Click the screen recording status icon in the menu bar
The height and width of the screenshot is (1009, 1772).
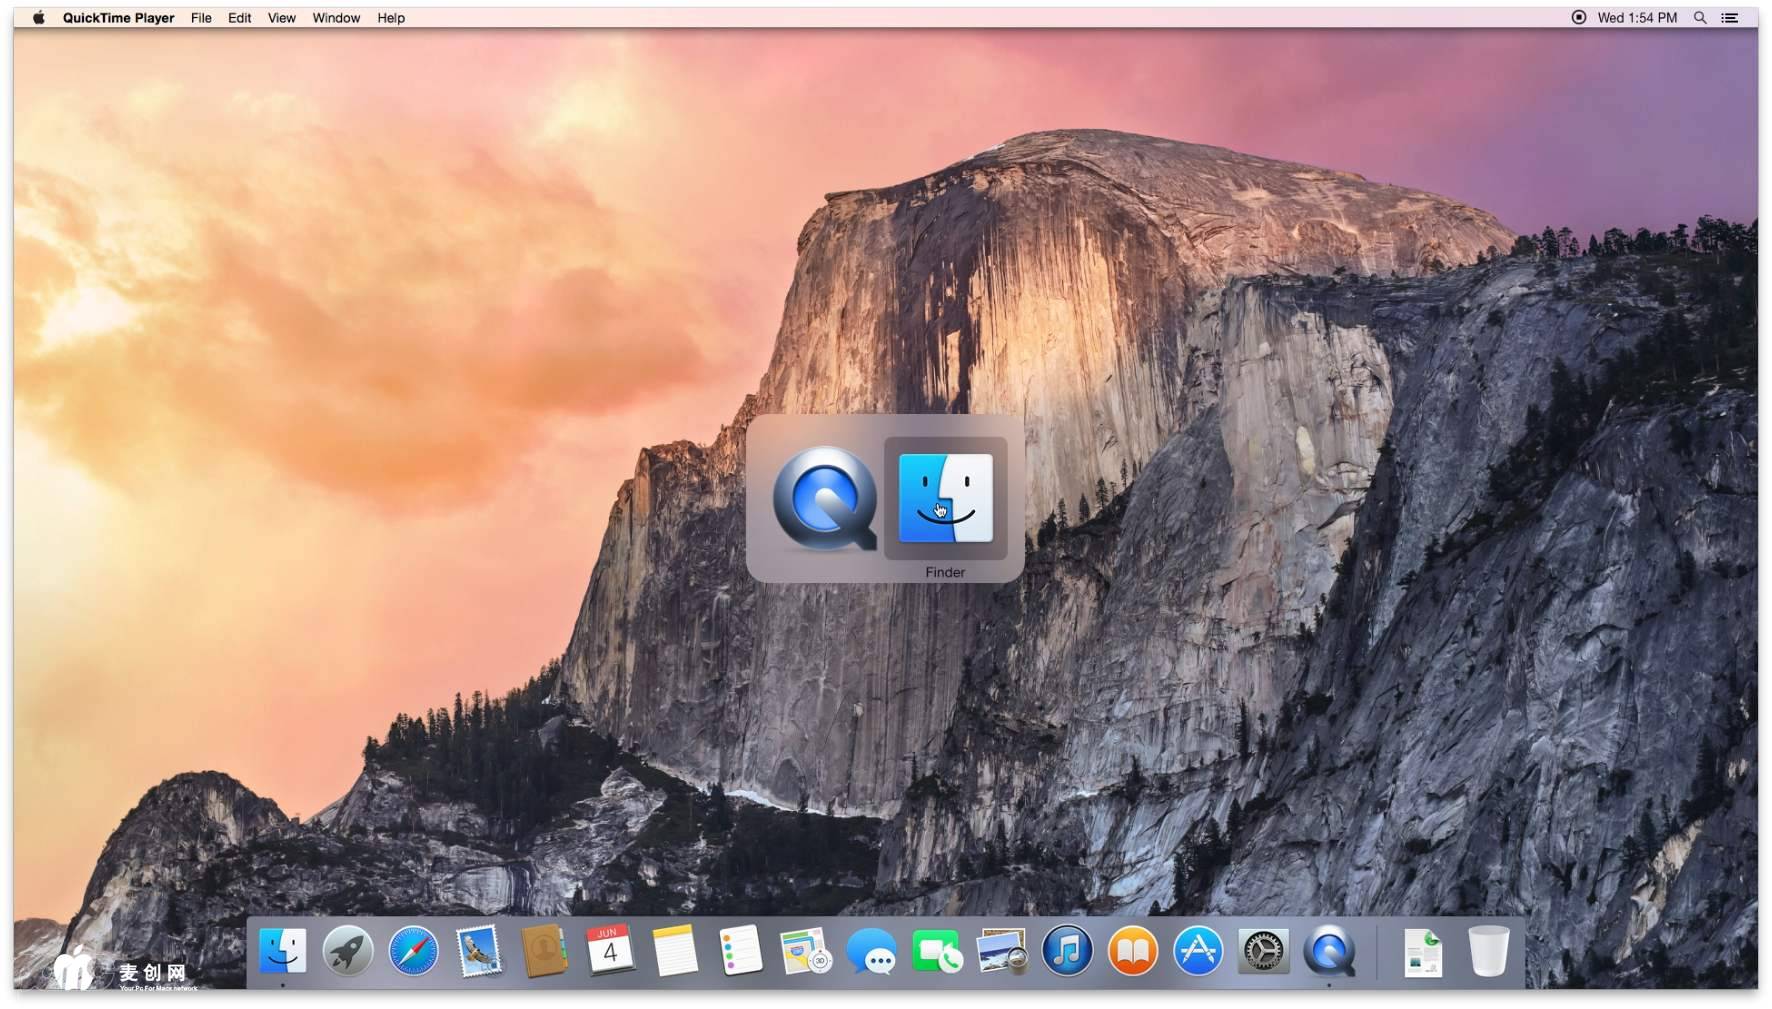pos(1579,18)
